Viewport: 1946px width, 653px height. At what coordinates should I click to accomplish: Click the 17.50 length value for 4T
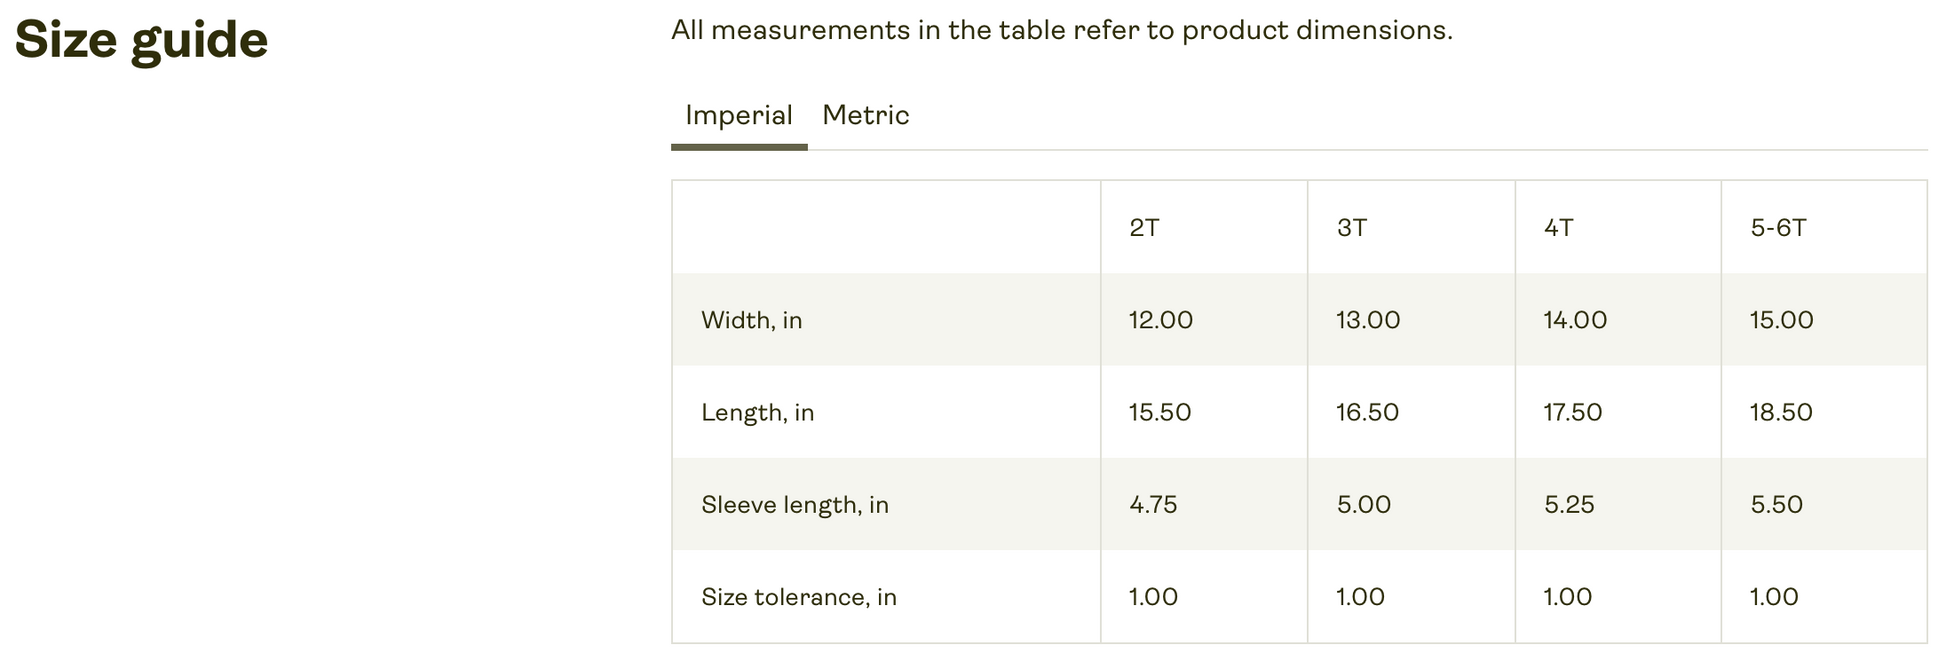point(1572,412)
